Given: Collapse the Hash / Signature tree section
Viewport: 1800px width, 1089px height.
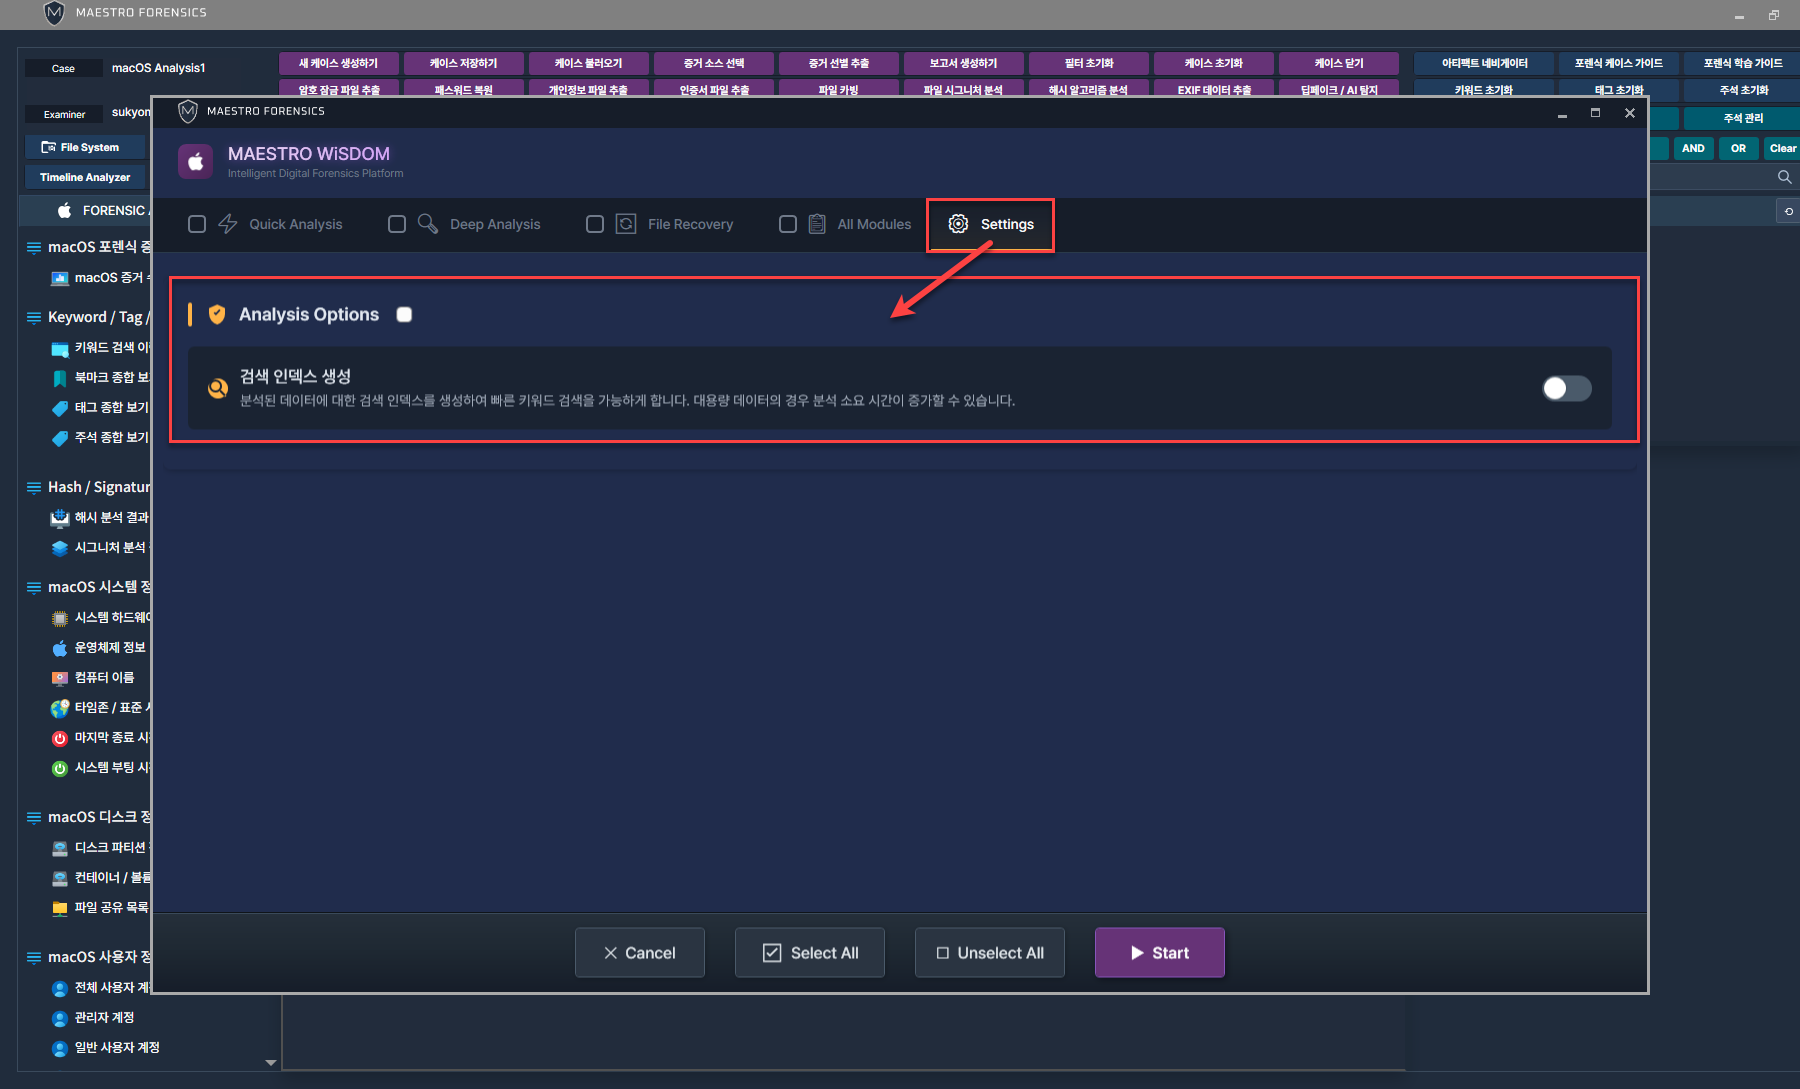Looking at the screenshot, I should click(x=34, y=487).
